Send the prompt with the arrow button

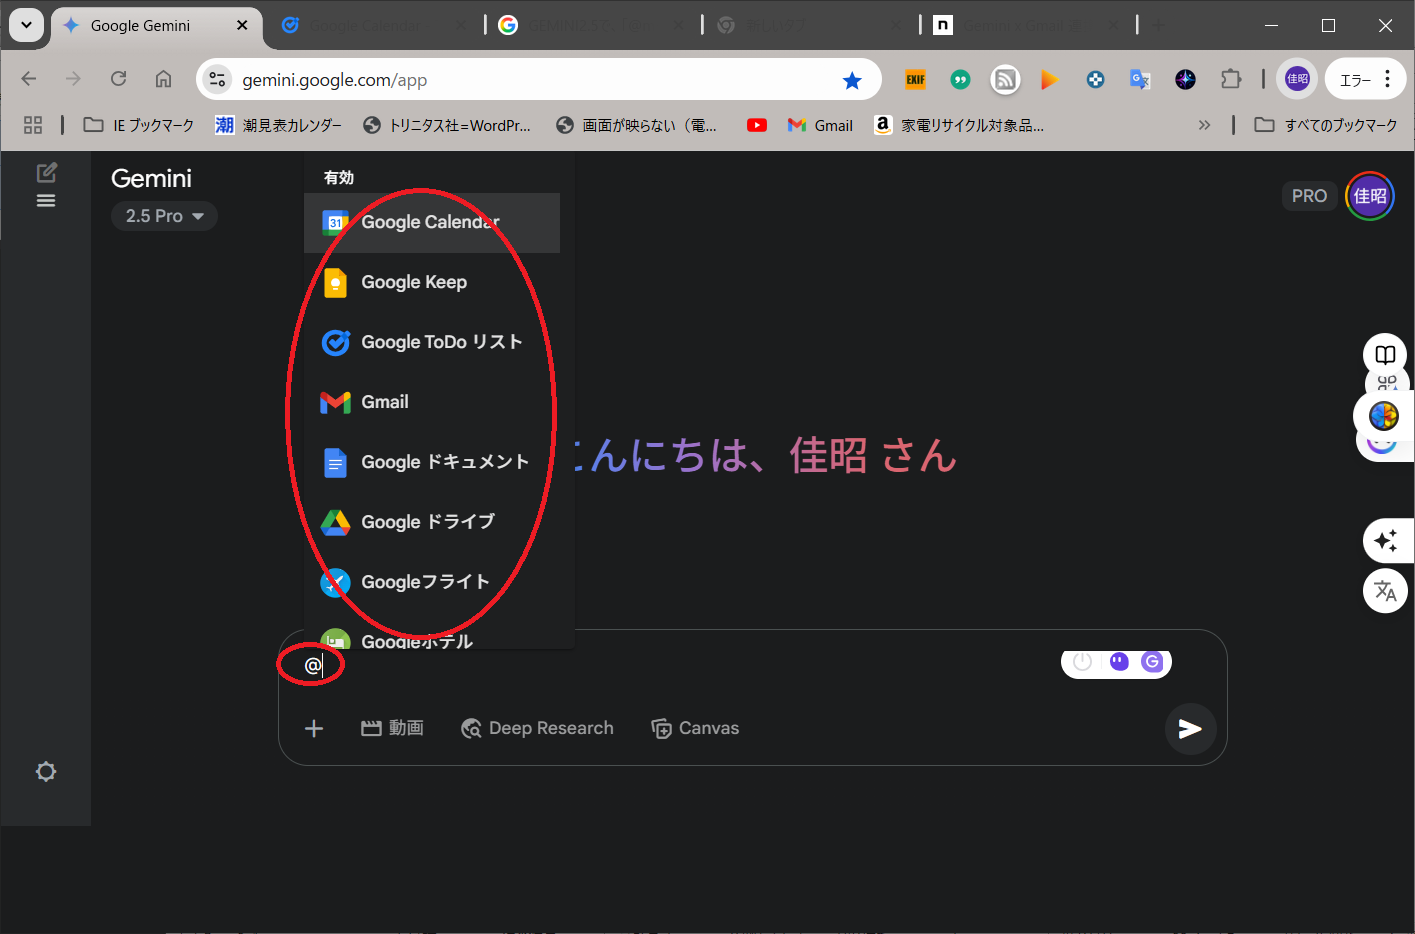(x=1190, y=729)
